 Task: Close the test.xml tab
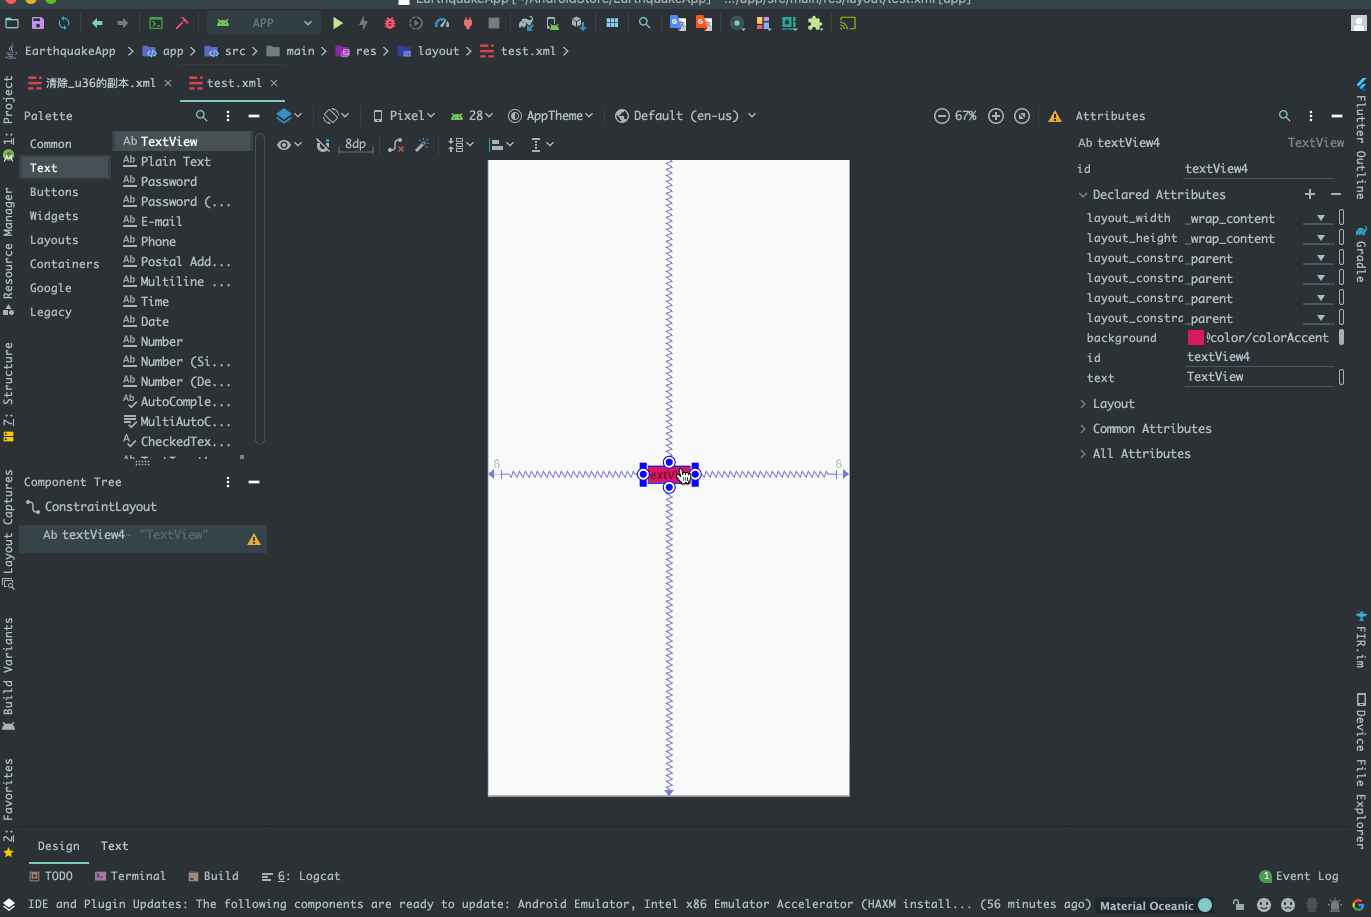click(x=274, y=83)
